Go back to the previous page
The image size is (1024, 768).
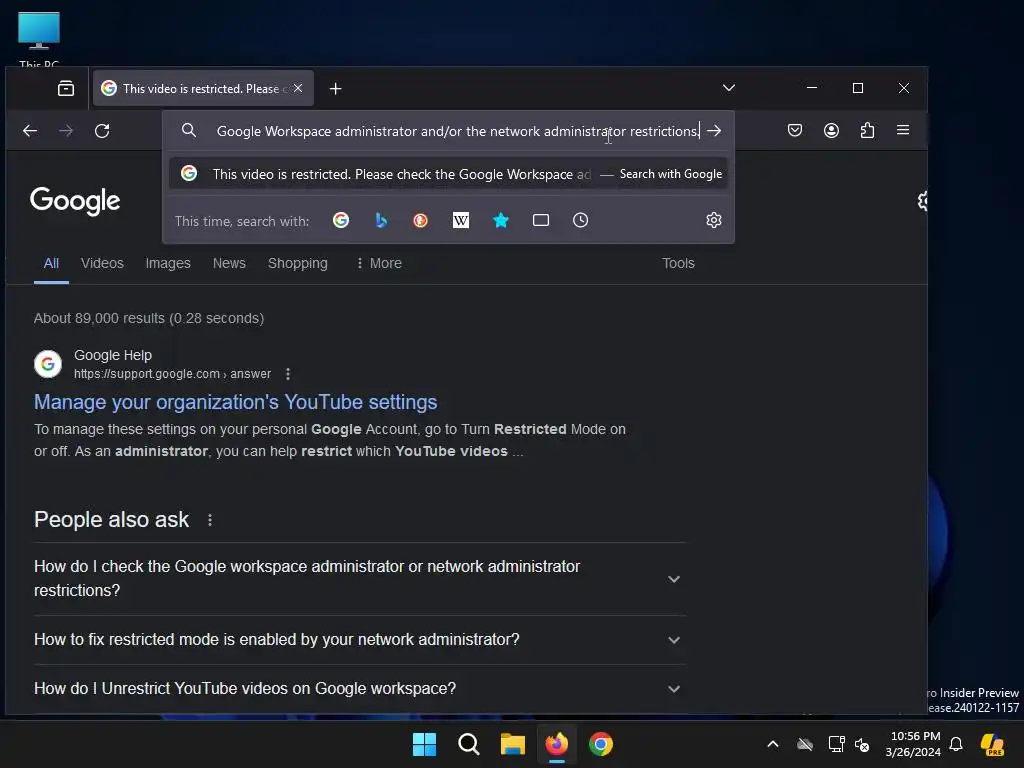(x=30, y=131)
